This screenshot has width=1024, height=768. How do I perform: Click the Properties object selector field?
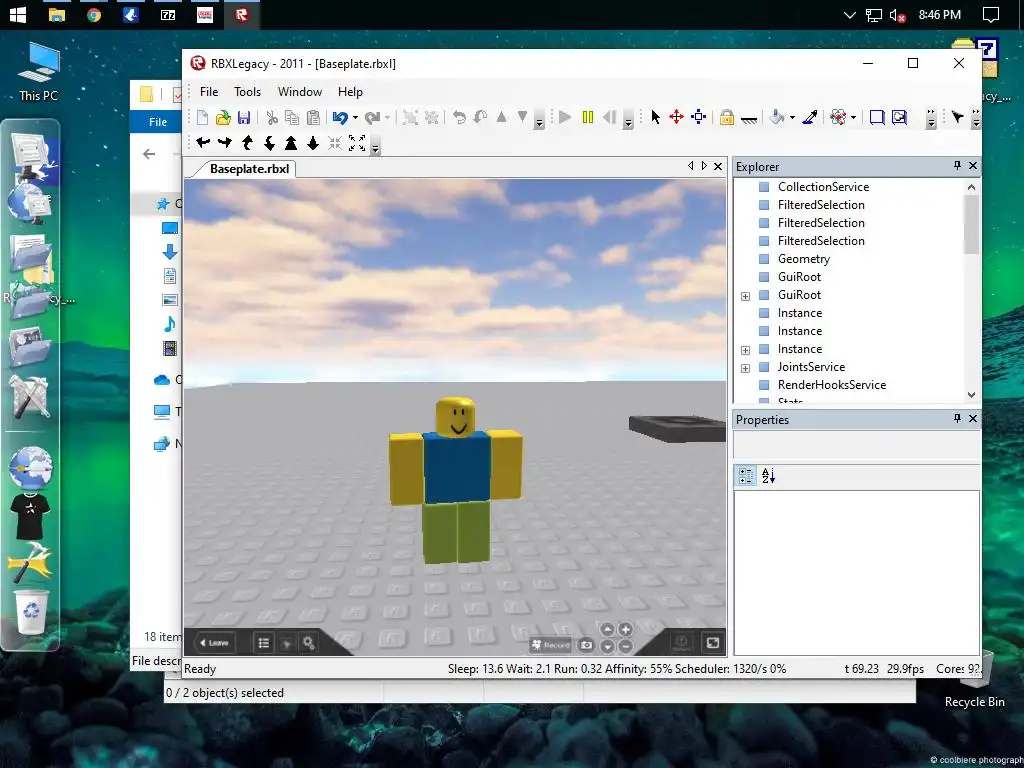[856, 445]
